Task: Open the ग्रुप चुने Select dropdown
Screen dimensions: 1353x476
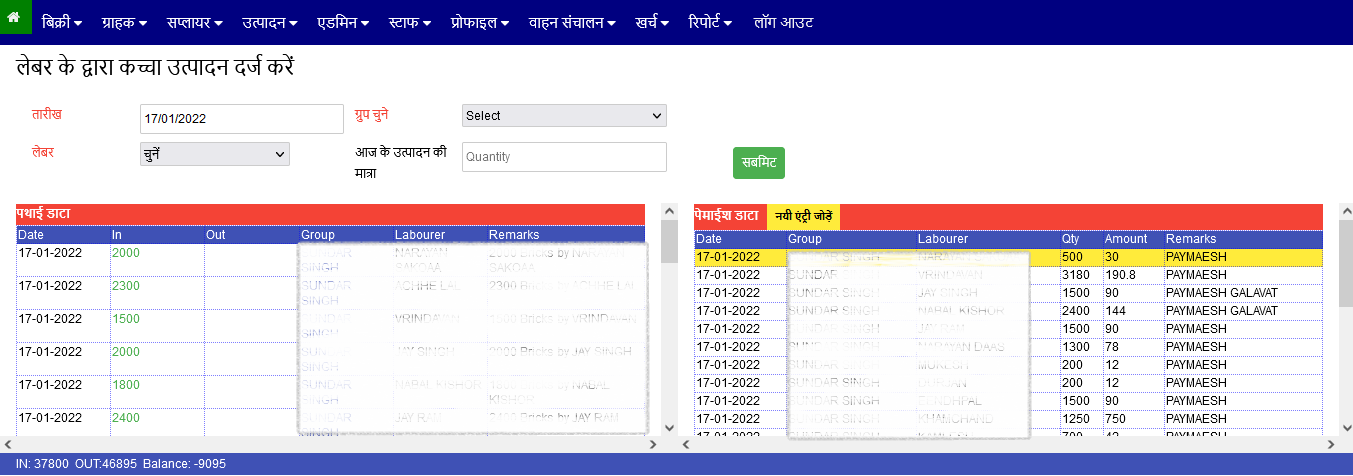Action: pos(564,116)
